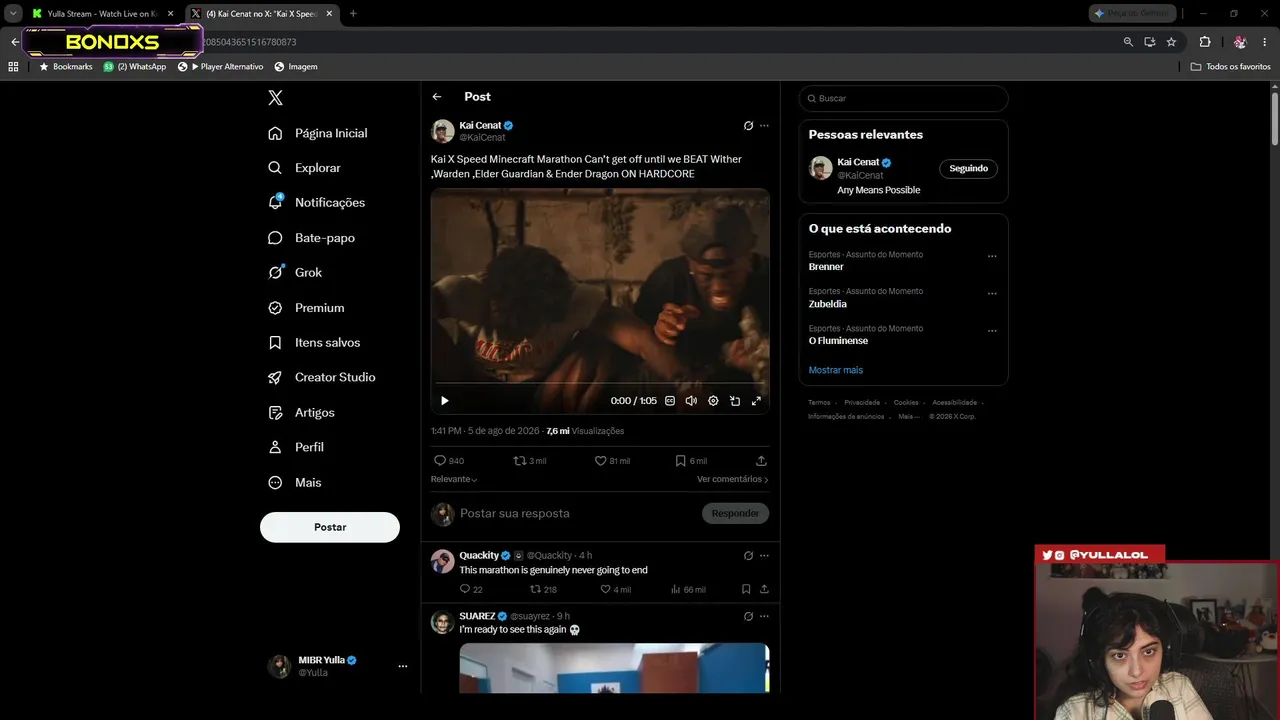1280x720 pixels.
Task: Share the main Kai Cenat post
Action: 761,461
